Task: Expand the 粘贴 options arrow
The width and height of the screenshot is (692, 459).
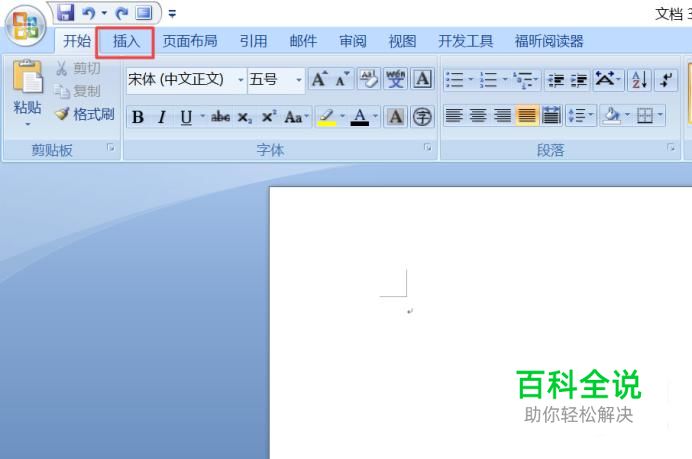Action: 27,124
